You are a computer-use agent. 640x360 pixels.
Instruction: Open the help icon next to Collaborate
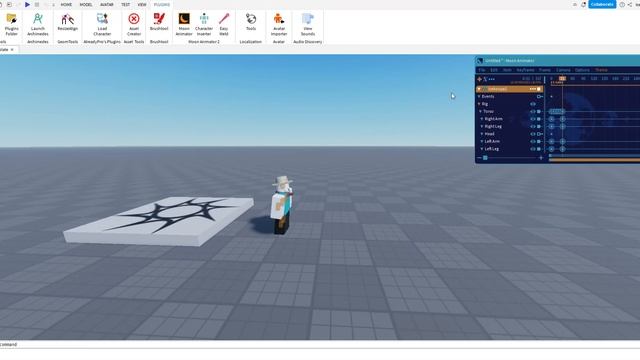point(622,4)
